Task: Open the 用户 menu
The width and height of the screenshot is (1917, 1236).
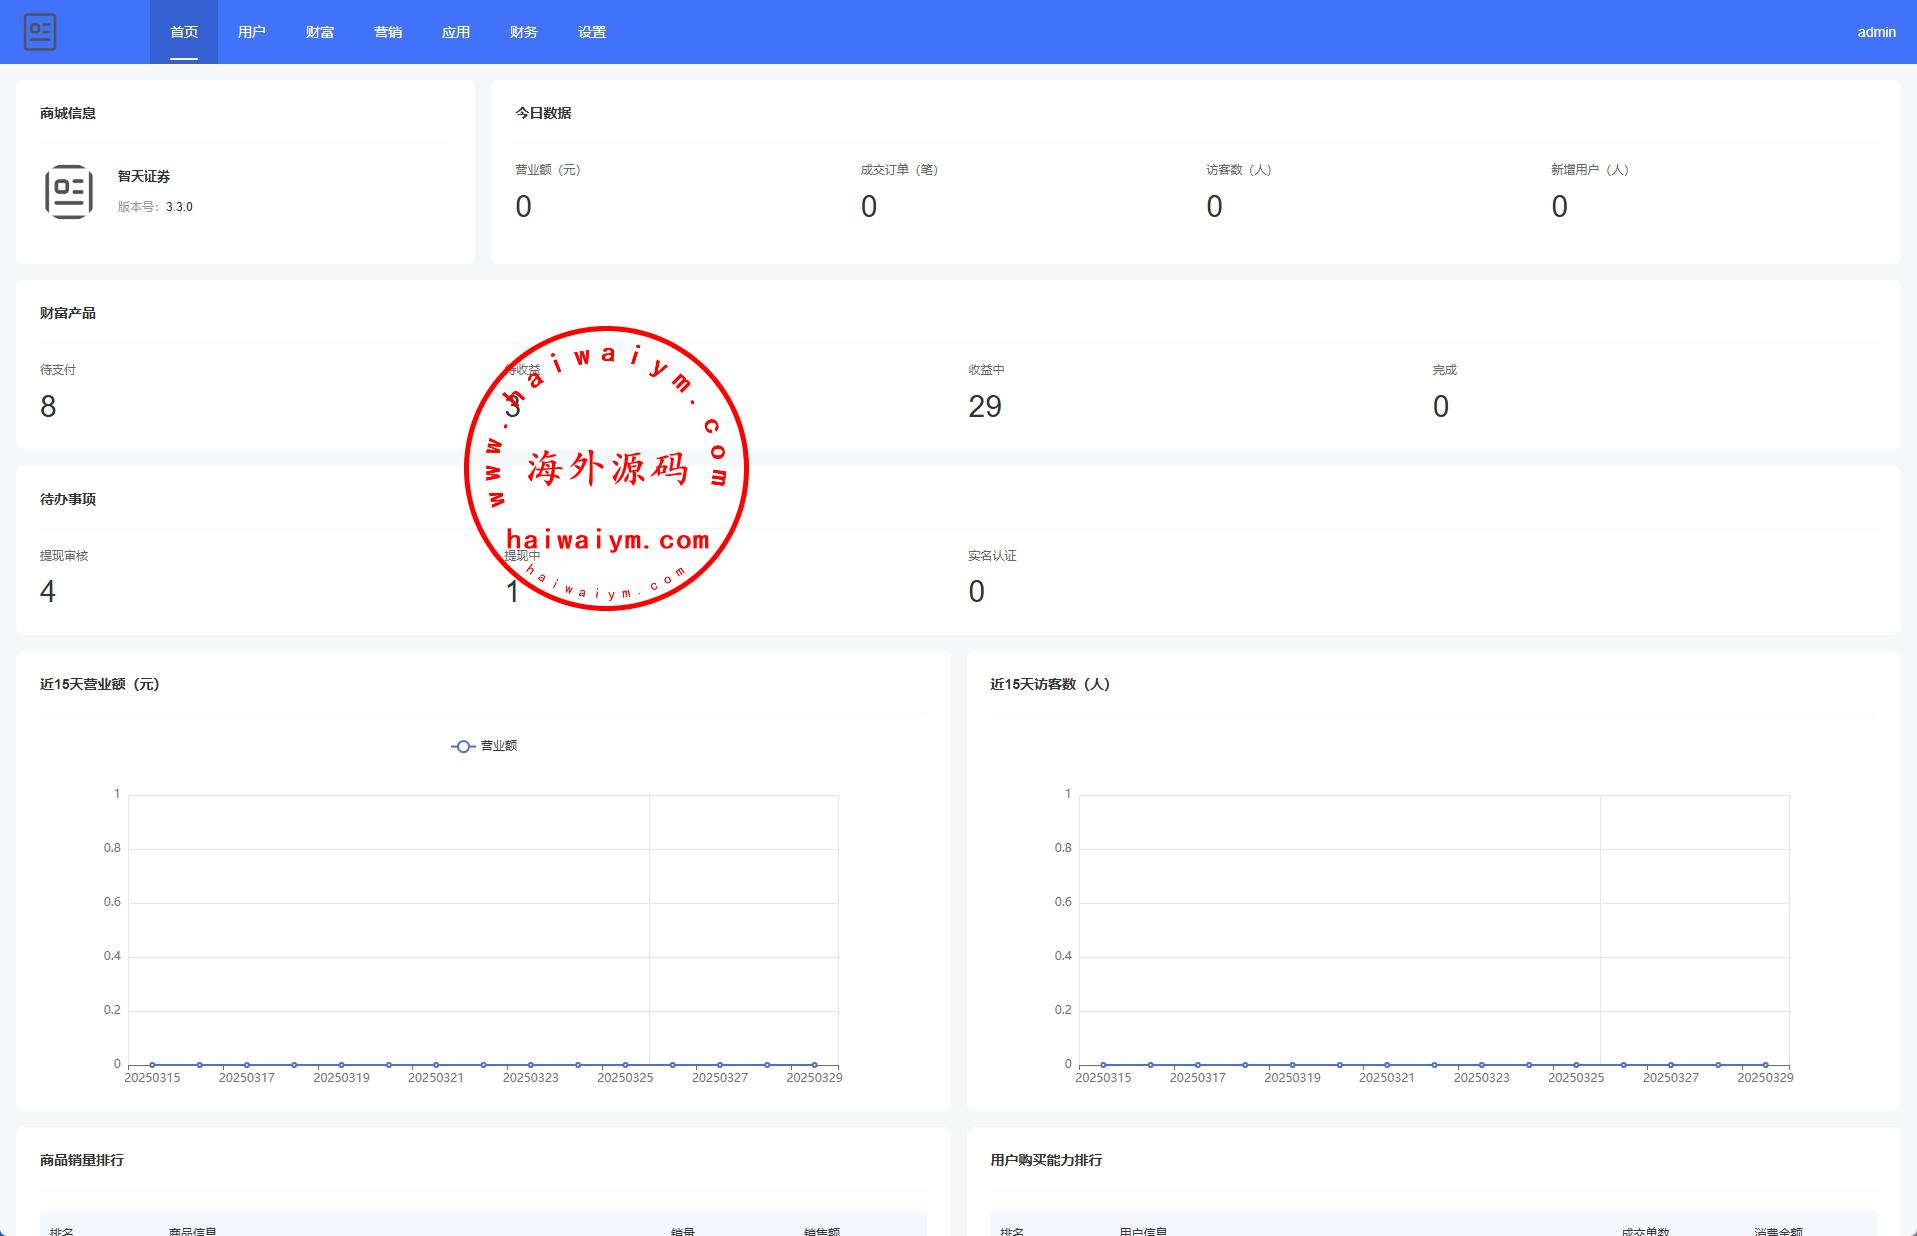Action: [x=252, y=32]
